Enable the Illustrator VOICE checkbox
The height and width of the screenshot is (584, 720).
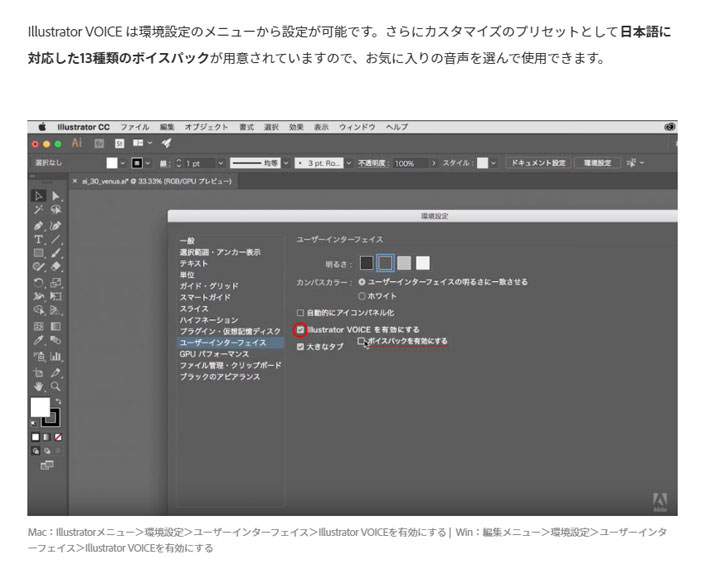tap(300, 329)
